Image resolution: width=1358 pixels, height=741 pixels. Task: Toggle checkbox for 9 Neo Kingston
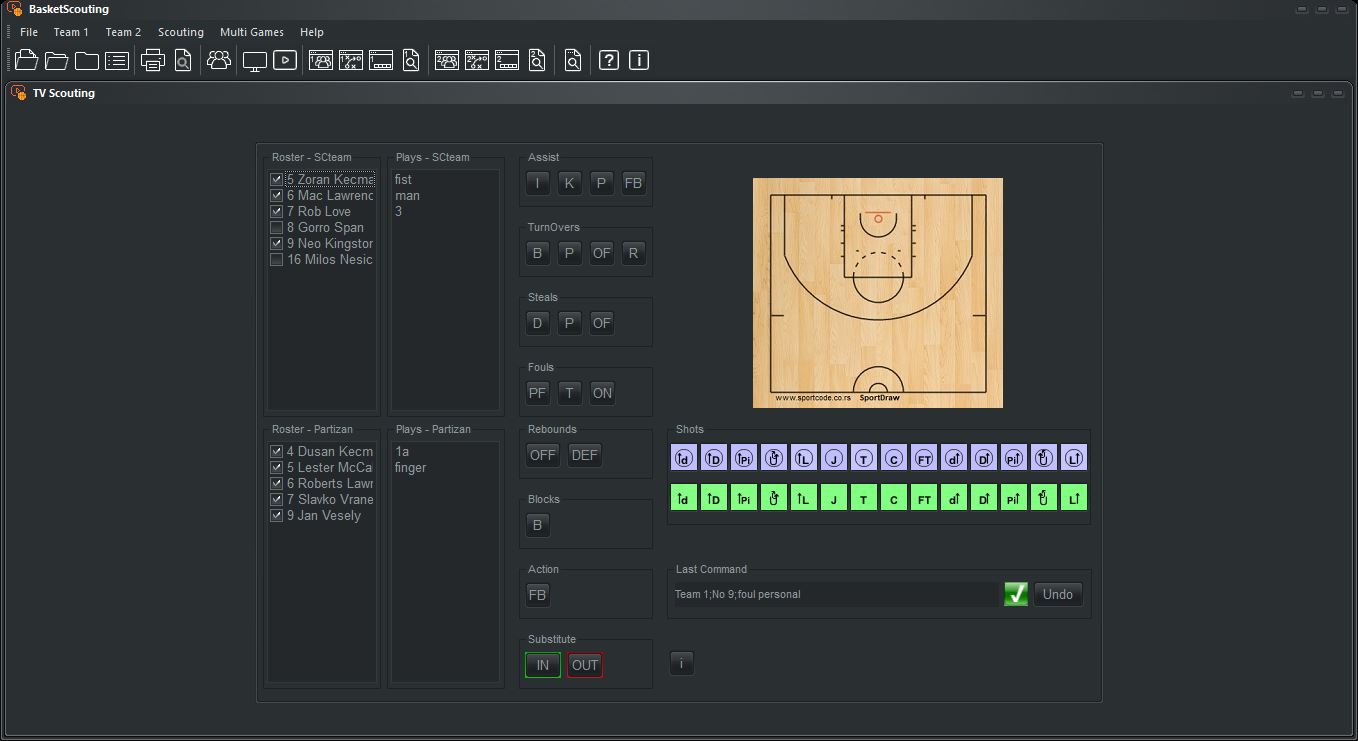click(x=277, y=244)
